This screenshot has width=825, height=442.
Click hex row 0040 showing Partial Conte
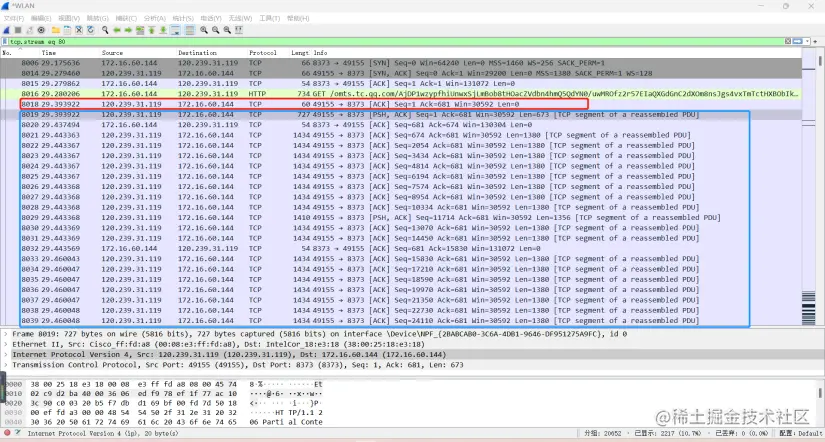click(x=163, y=422)
